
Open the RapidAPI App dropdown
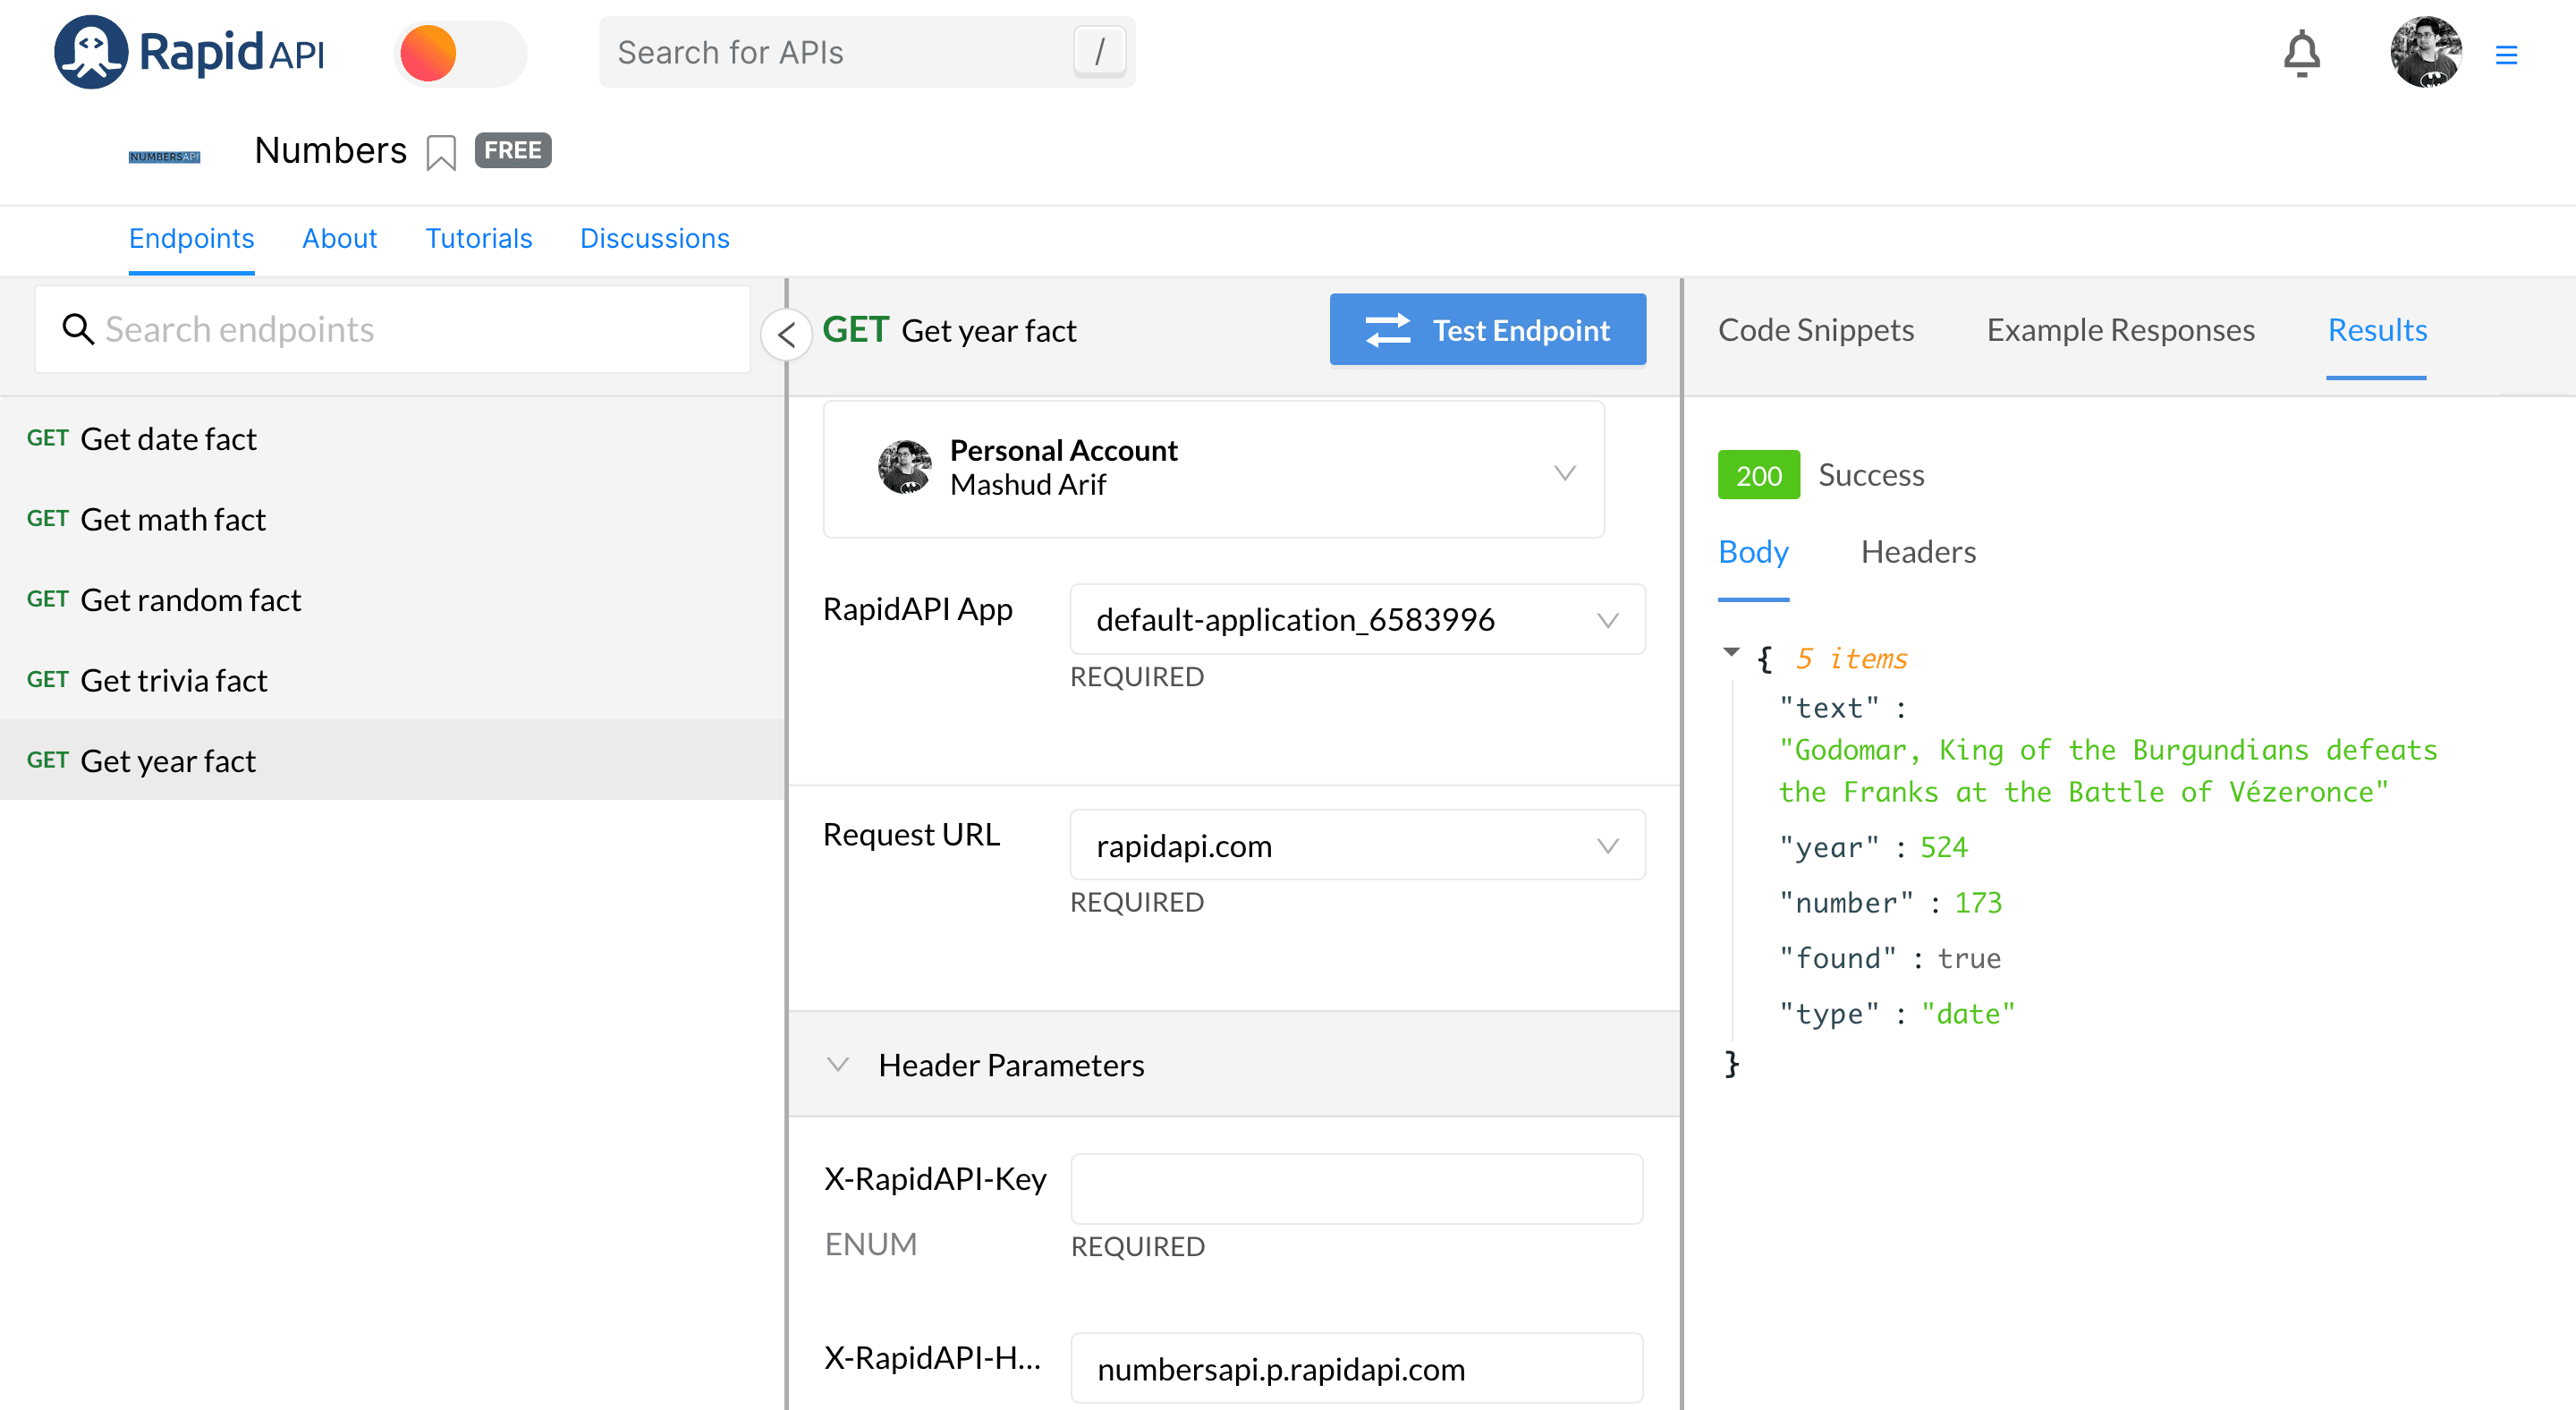(x=1357, y=619)
